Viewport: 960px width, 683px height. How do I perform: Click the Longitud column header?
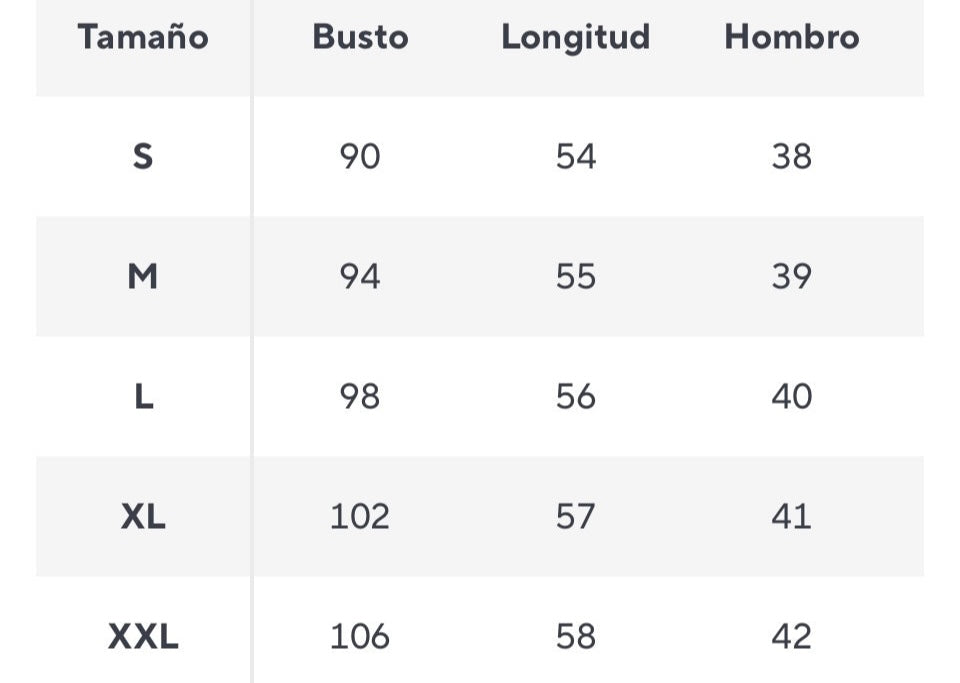tap(575, 37)
